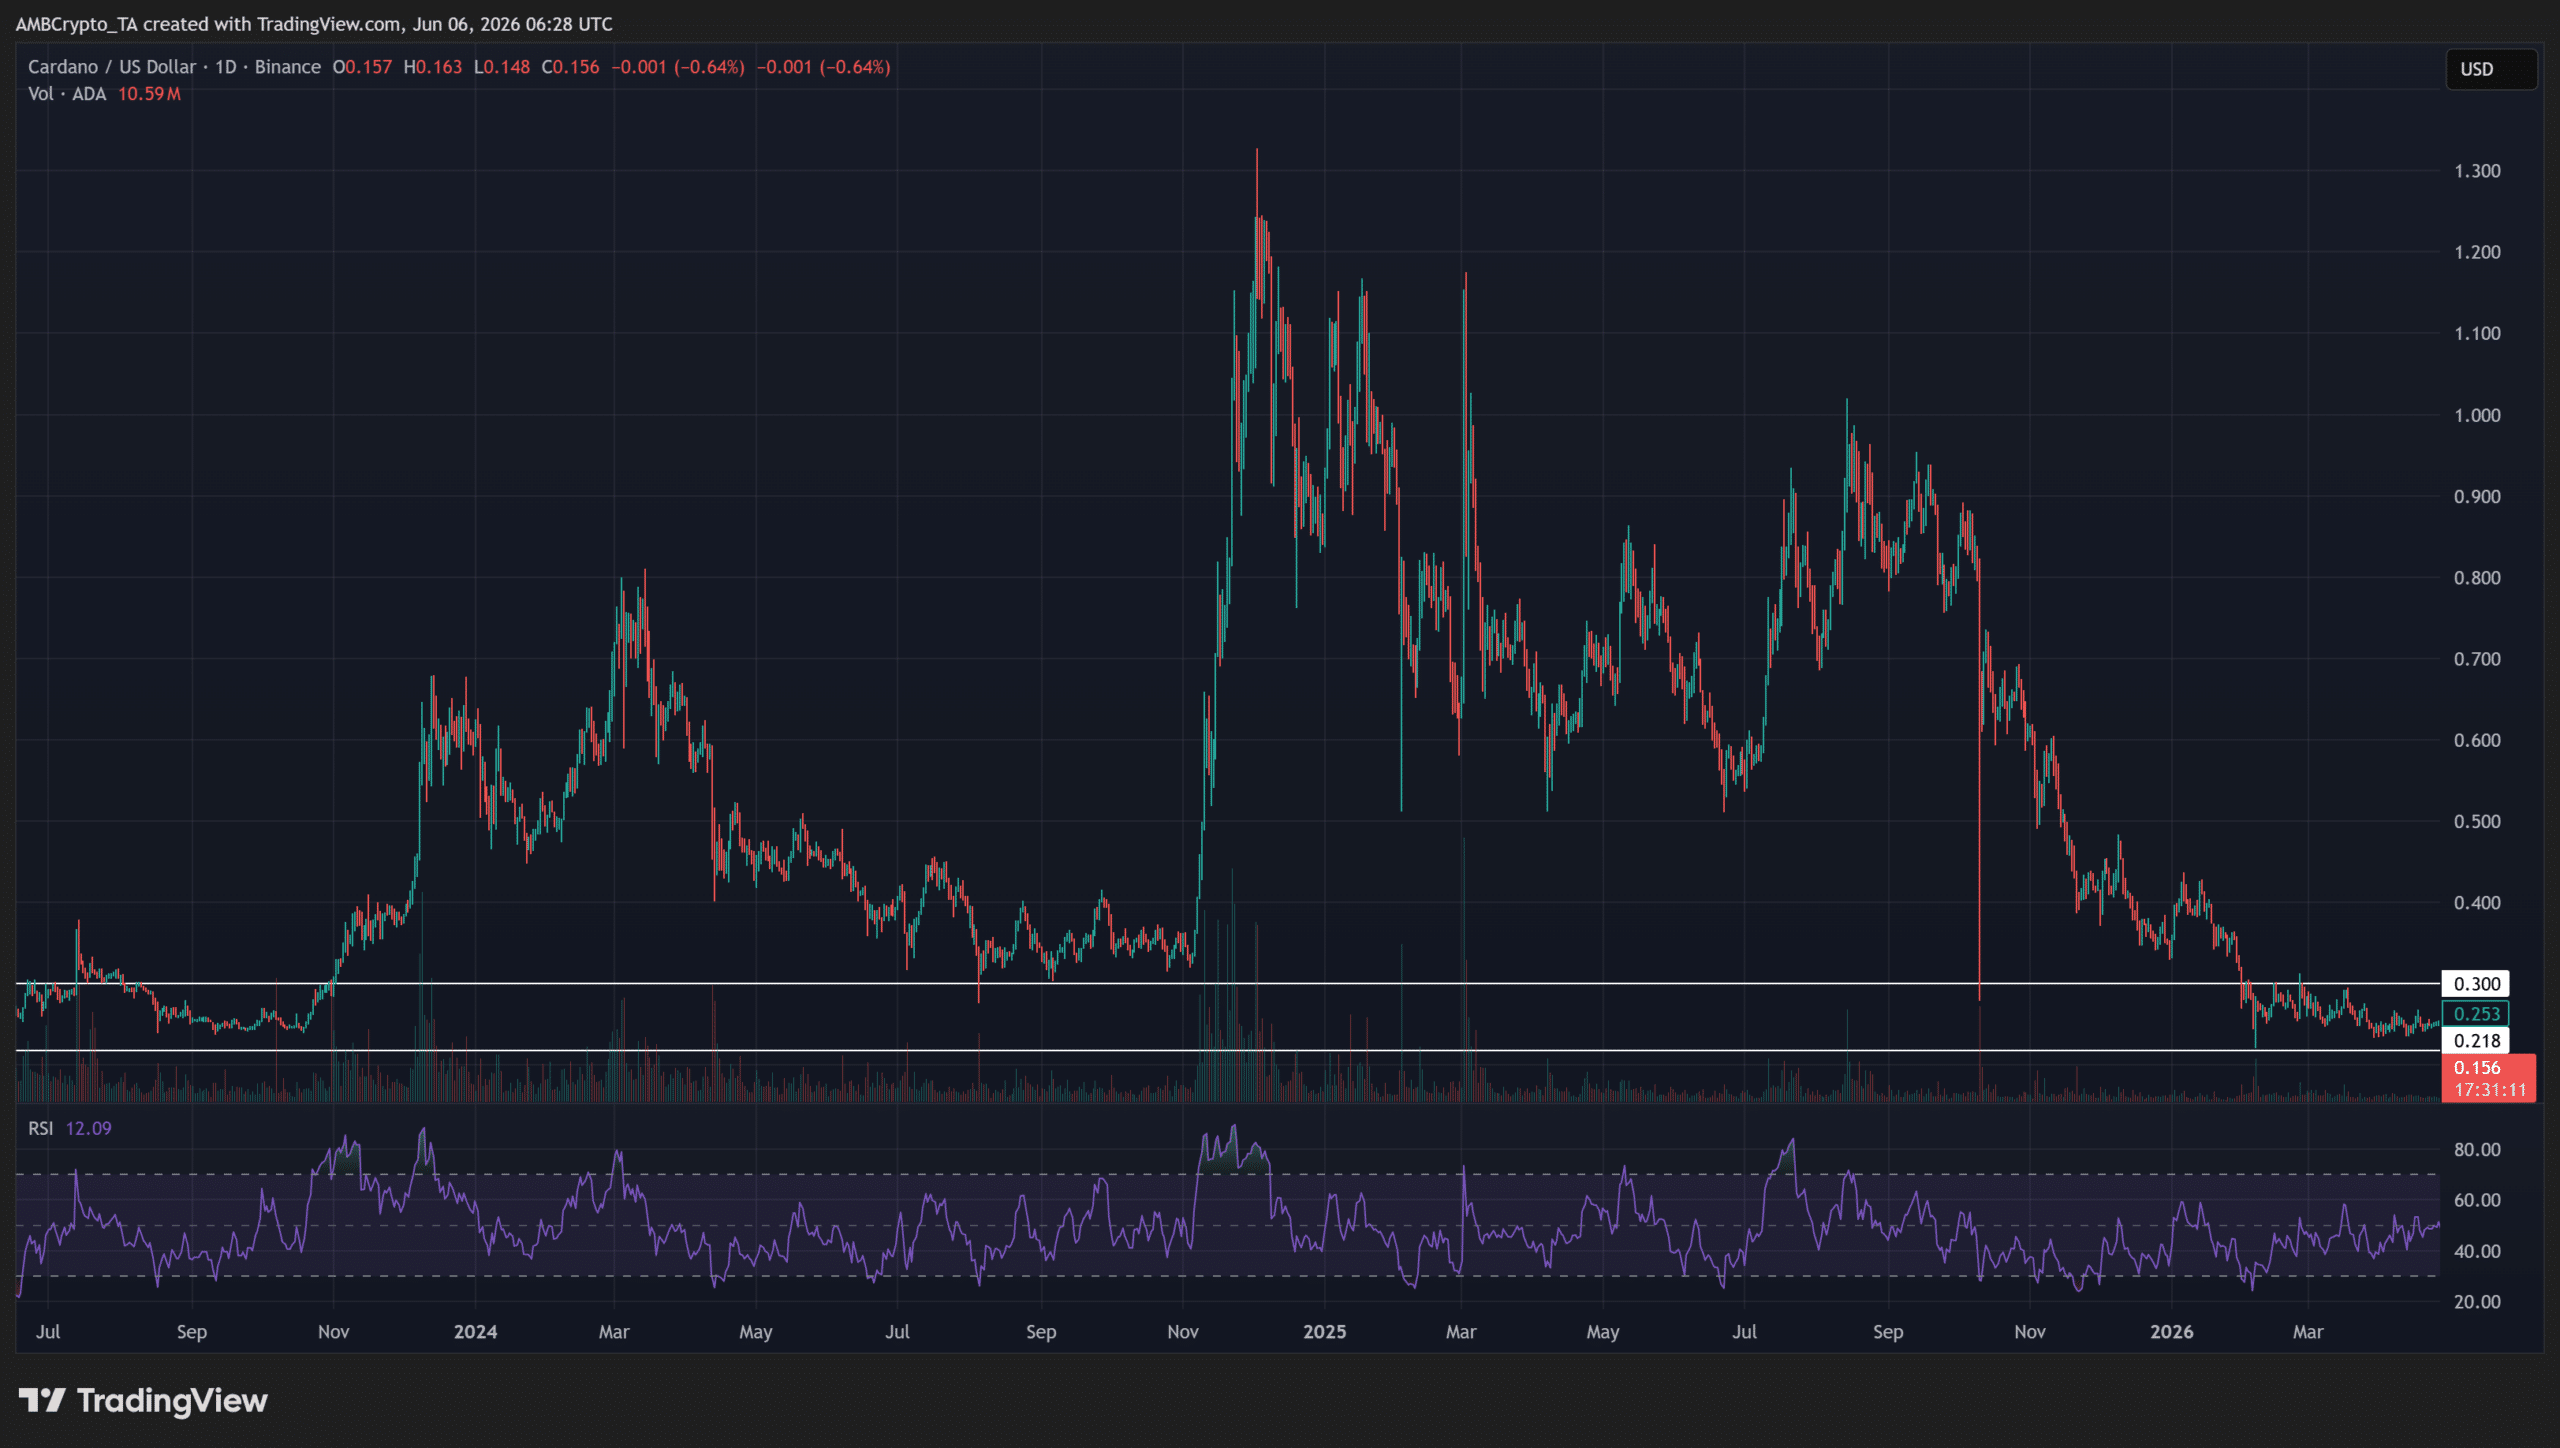This screenshot has width=2560, height=1448.
Task: Click the AMBCrypto_TA attribution header text
Action: coord(314,24)
